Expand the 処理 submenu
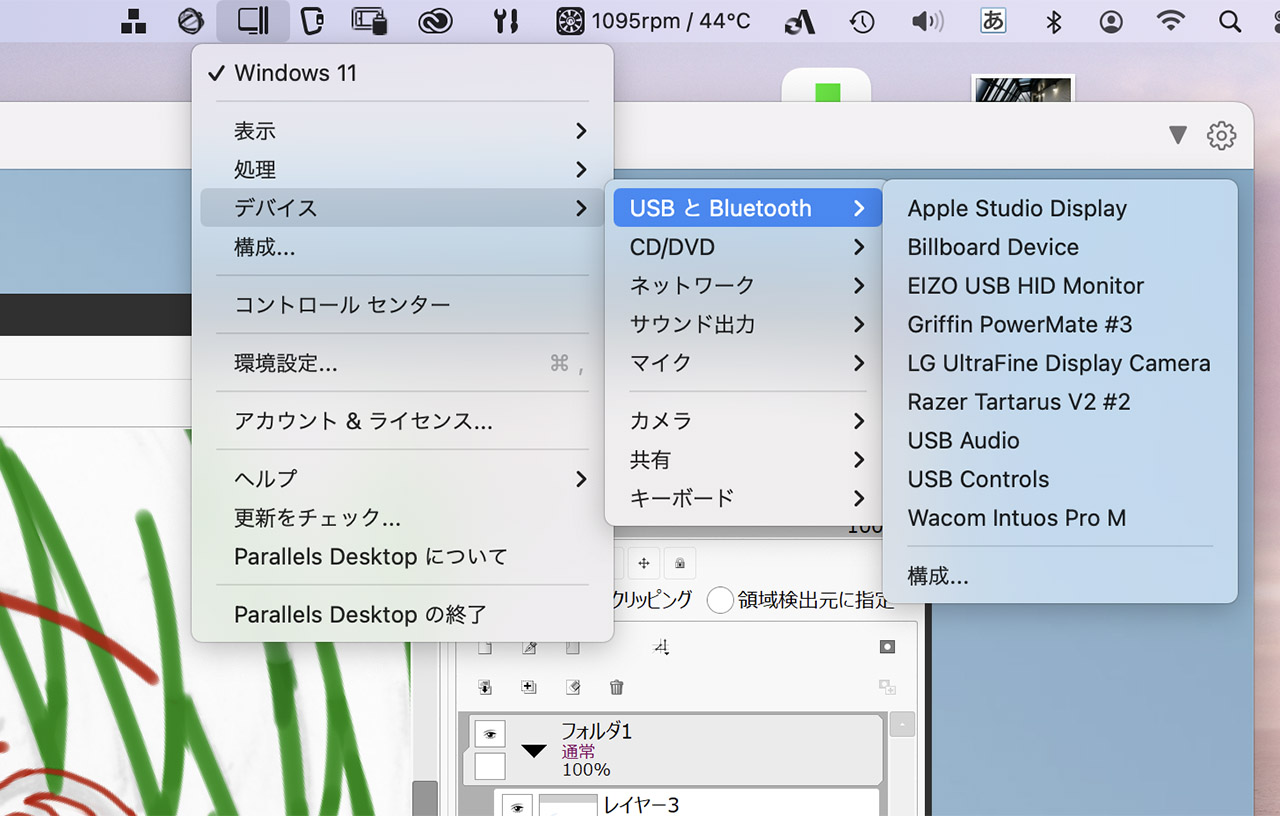Screen dimensions: 1280x816 [402, 170]
